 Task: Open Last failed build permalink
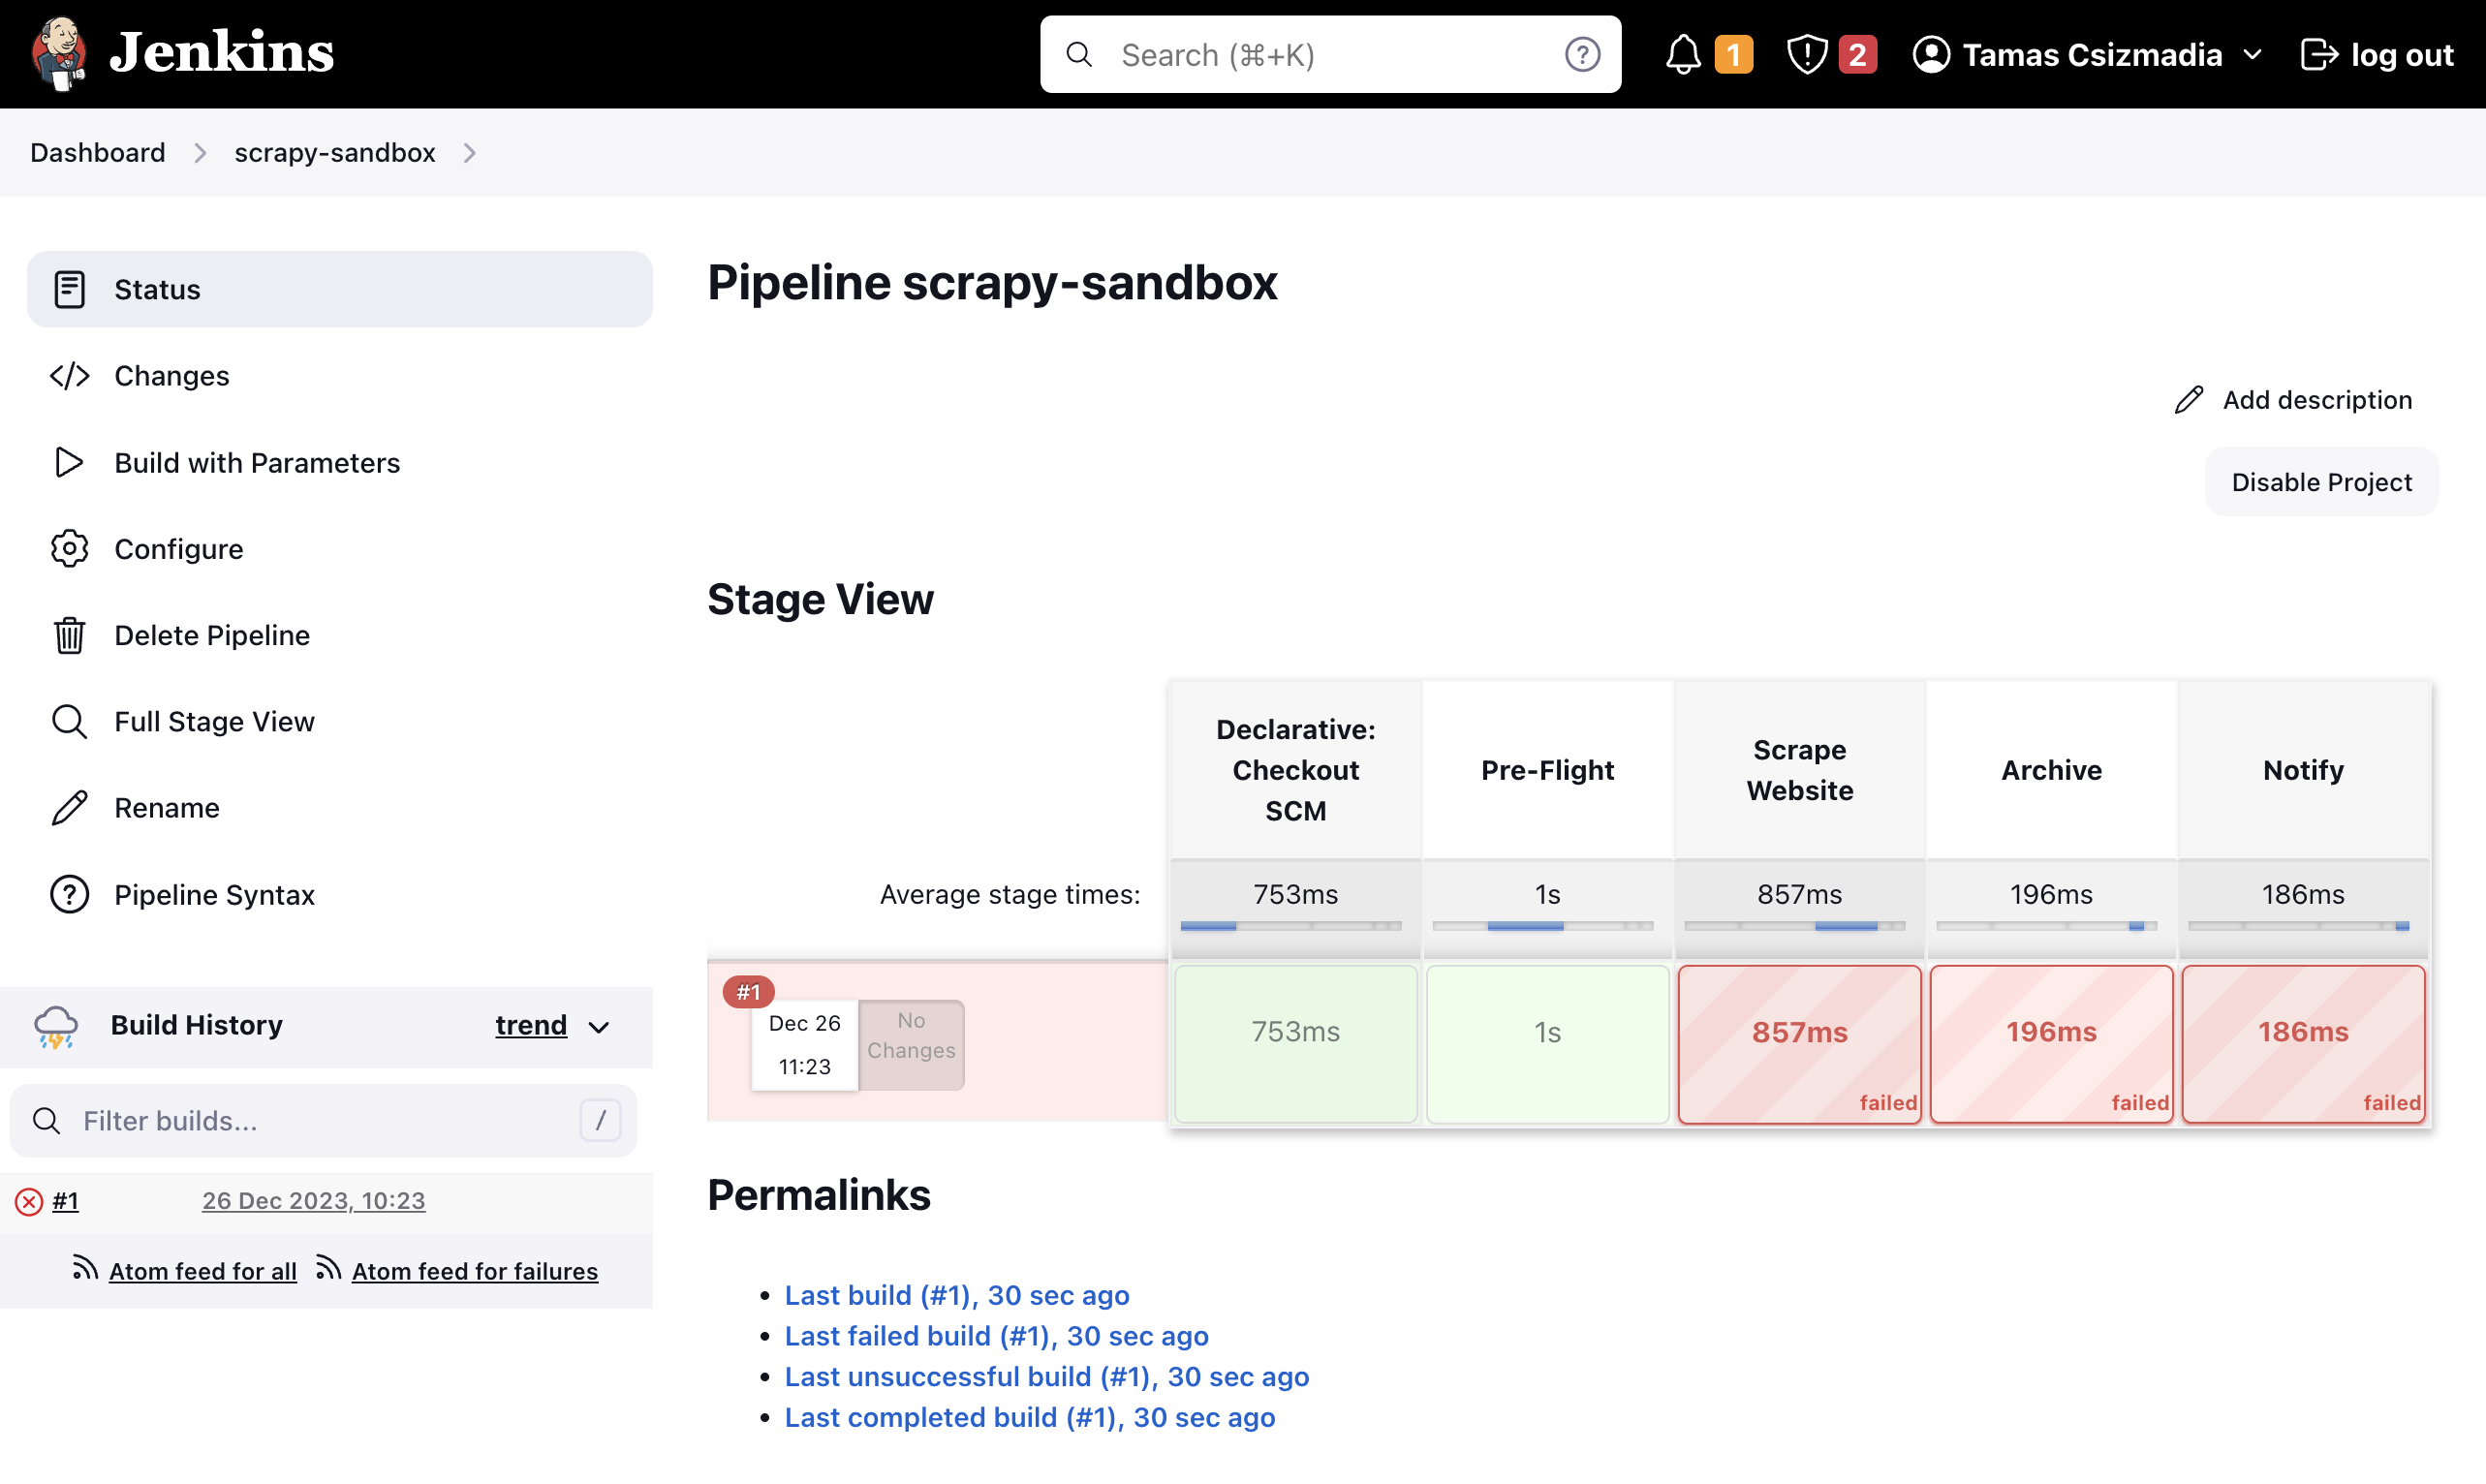(x=995, y=1335)
